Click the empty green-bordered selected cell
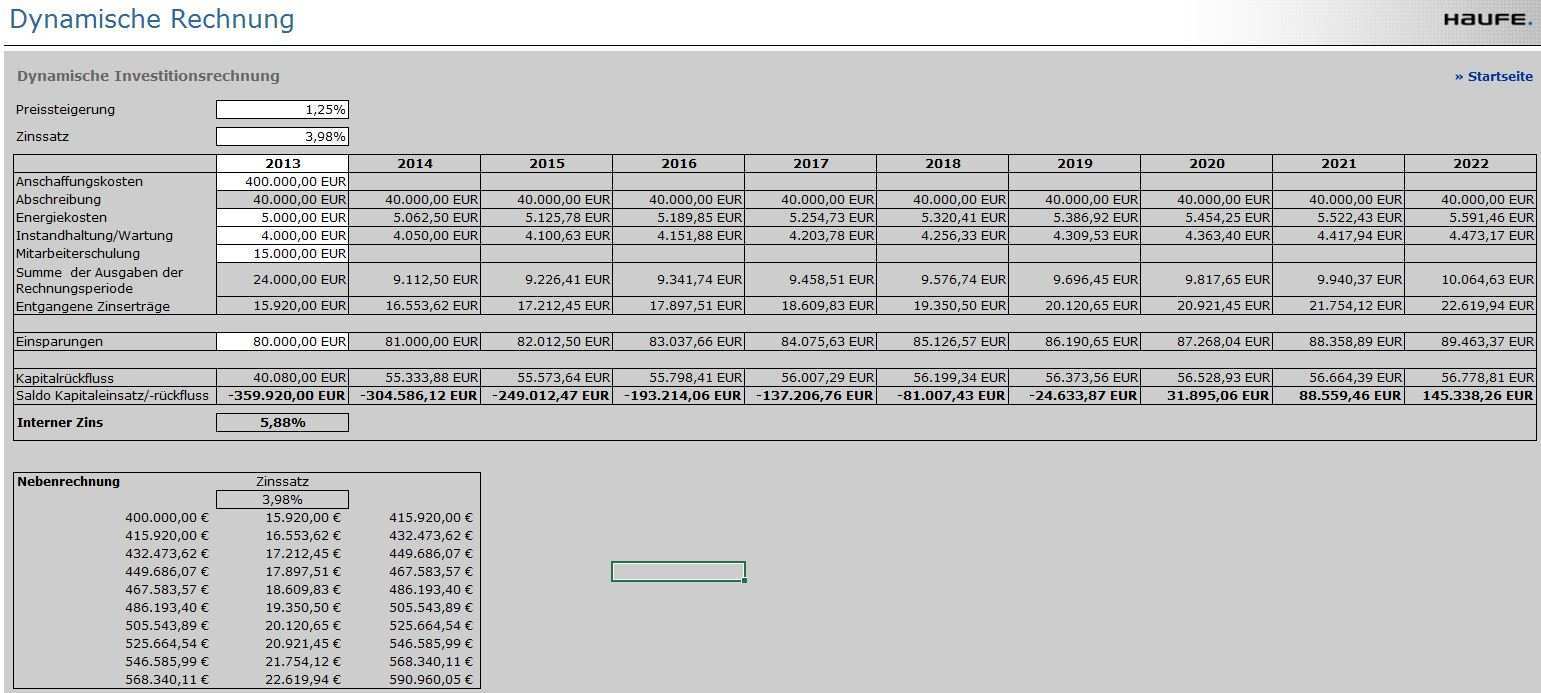Viewport: 1541px width, 693px height. pyautogui.click(x=678, y=572)
